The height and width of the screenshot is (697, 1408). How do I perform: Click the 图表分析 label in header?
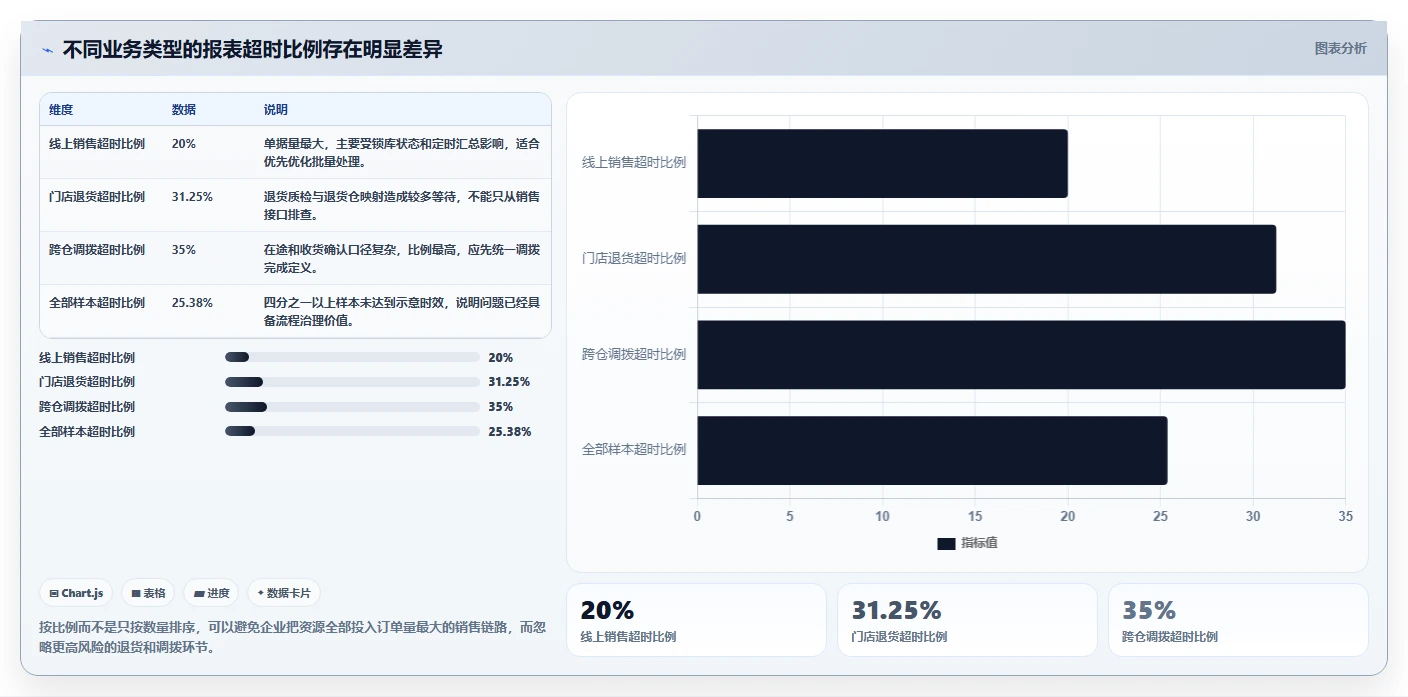[x=1340, y=49]
